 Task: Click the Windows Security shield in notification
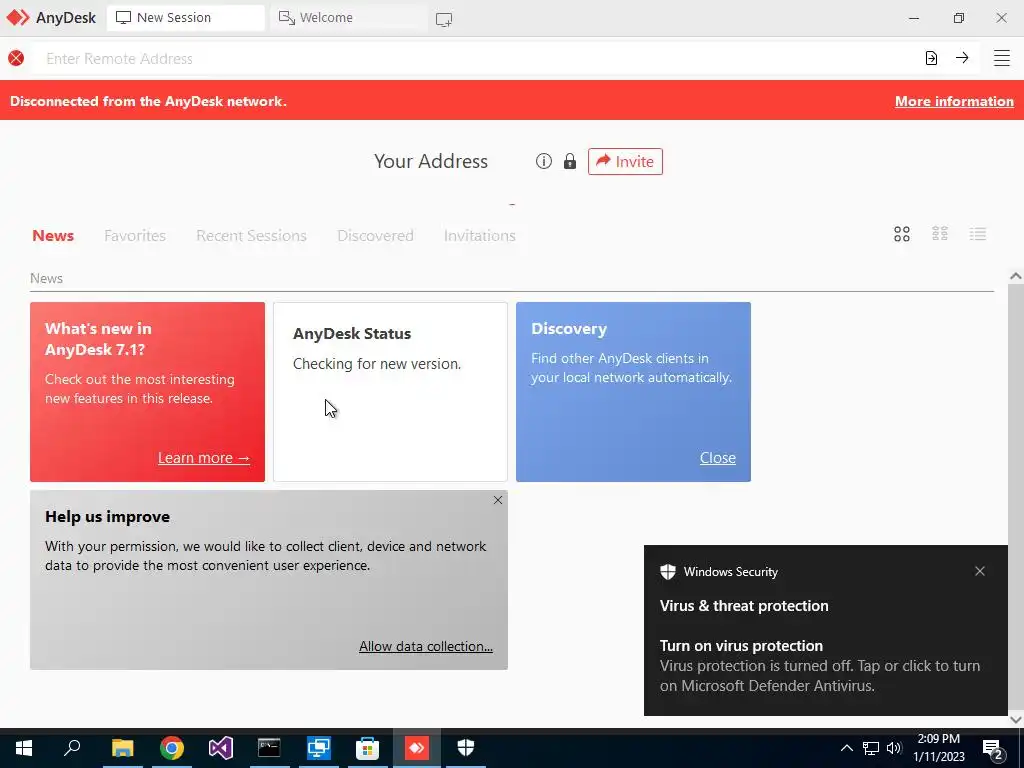667,572
